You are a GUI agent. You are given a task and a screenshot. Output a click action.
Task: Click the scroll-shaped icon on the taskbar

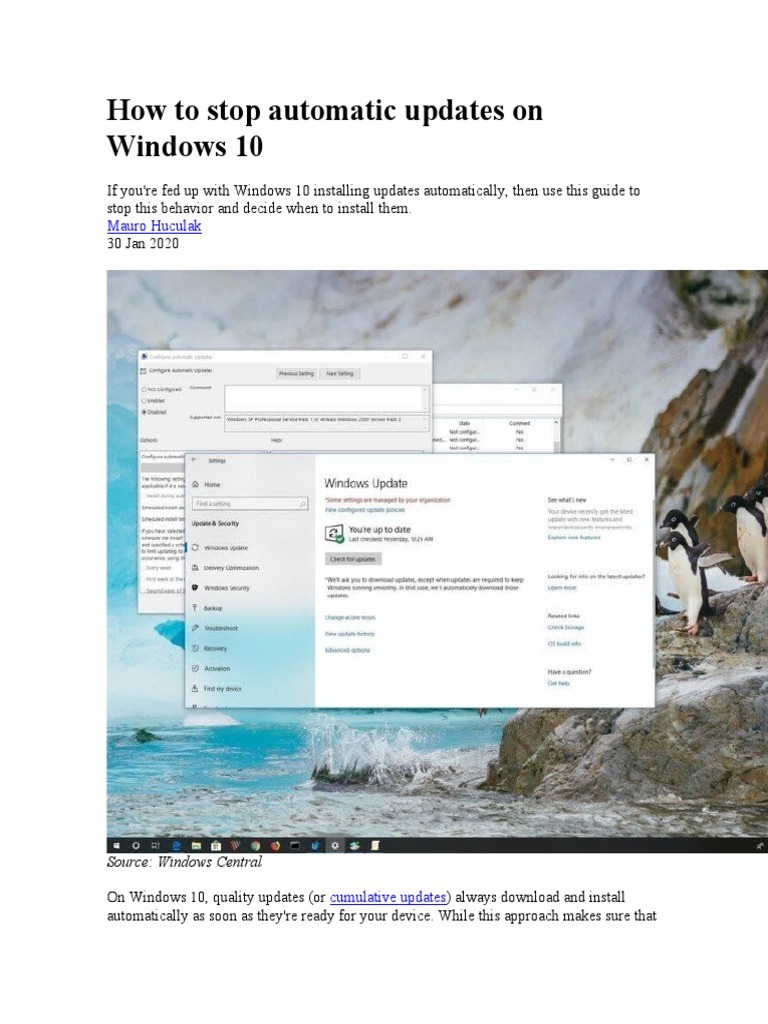coord(375,845)
